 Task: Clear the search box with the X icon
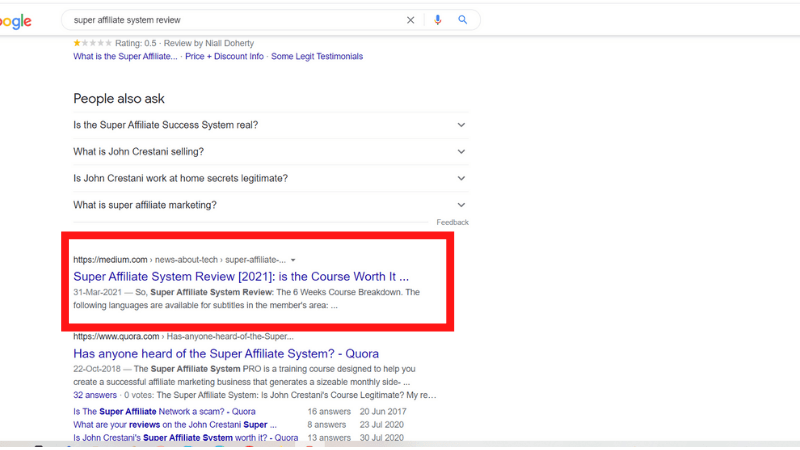click(410, 20)
